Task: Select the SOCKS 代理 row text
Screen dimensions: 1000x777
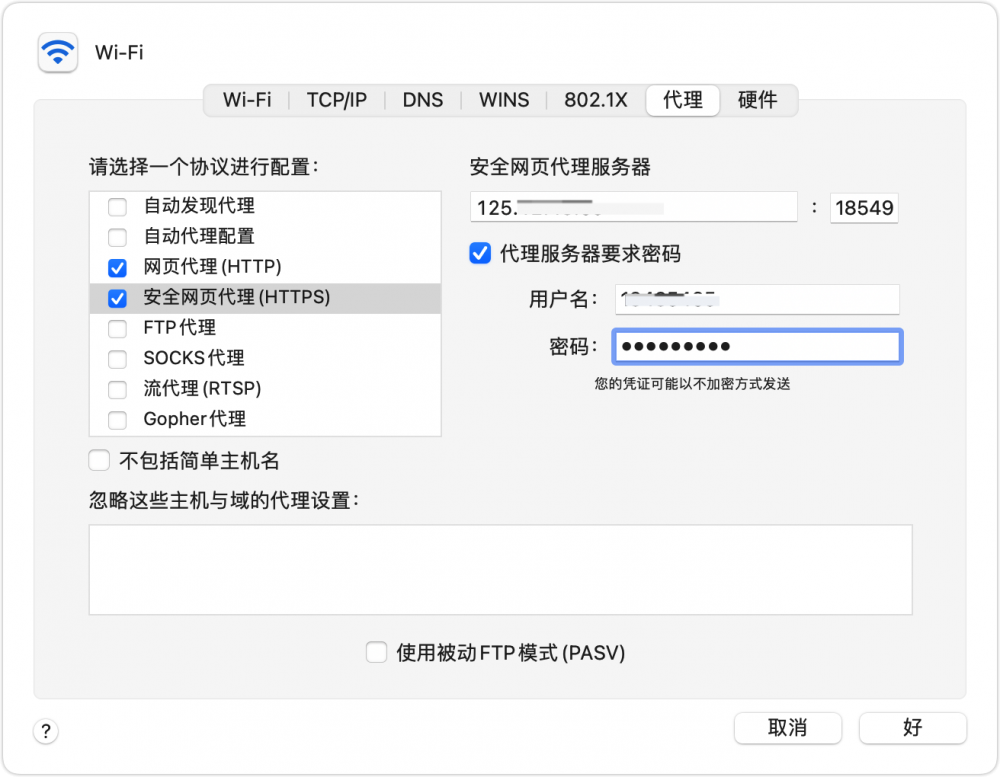Action: [x=194, y=358]
